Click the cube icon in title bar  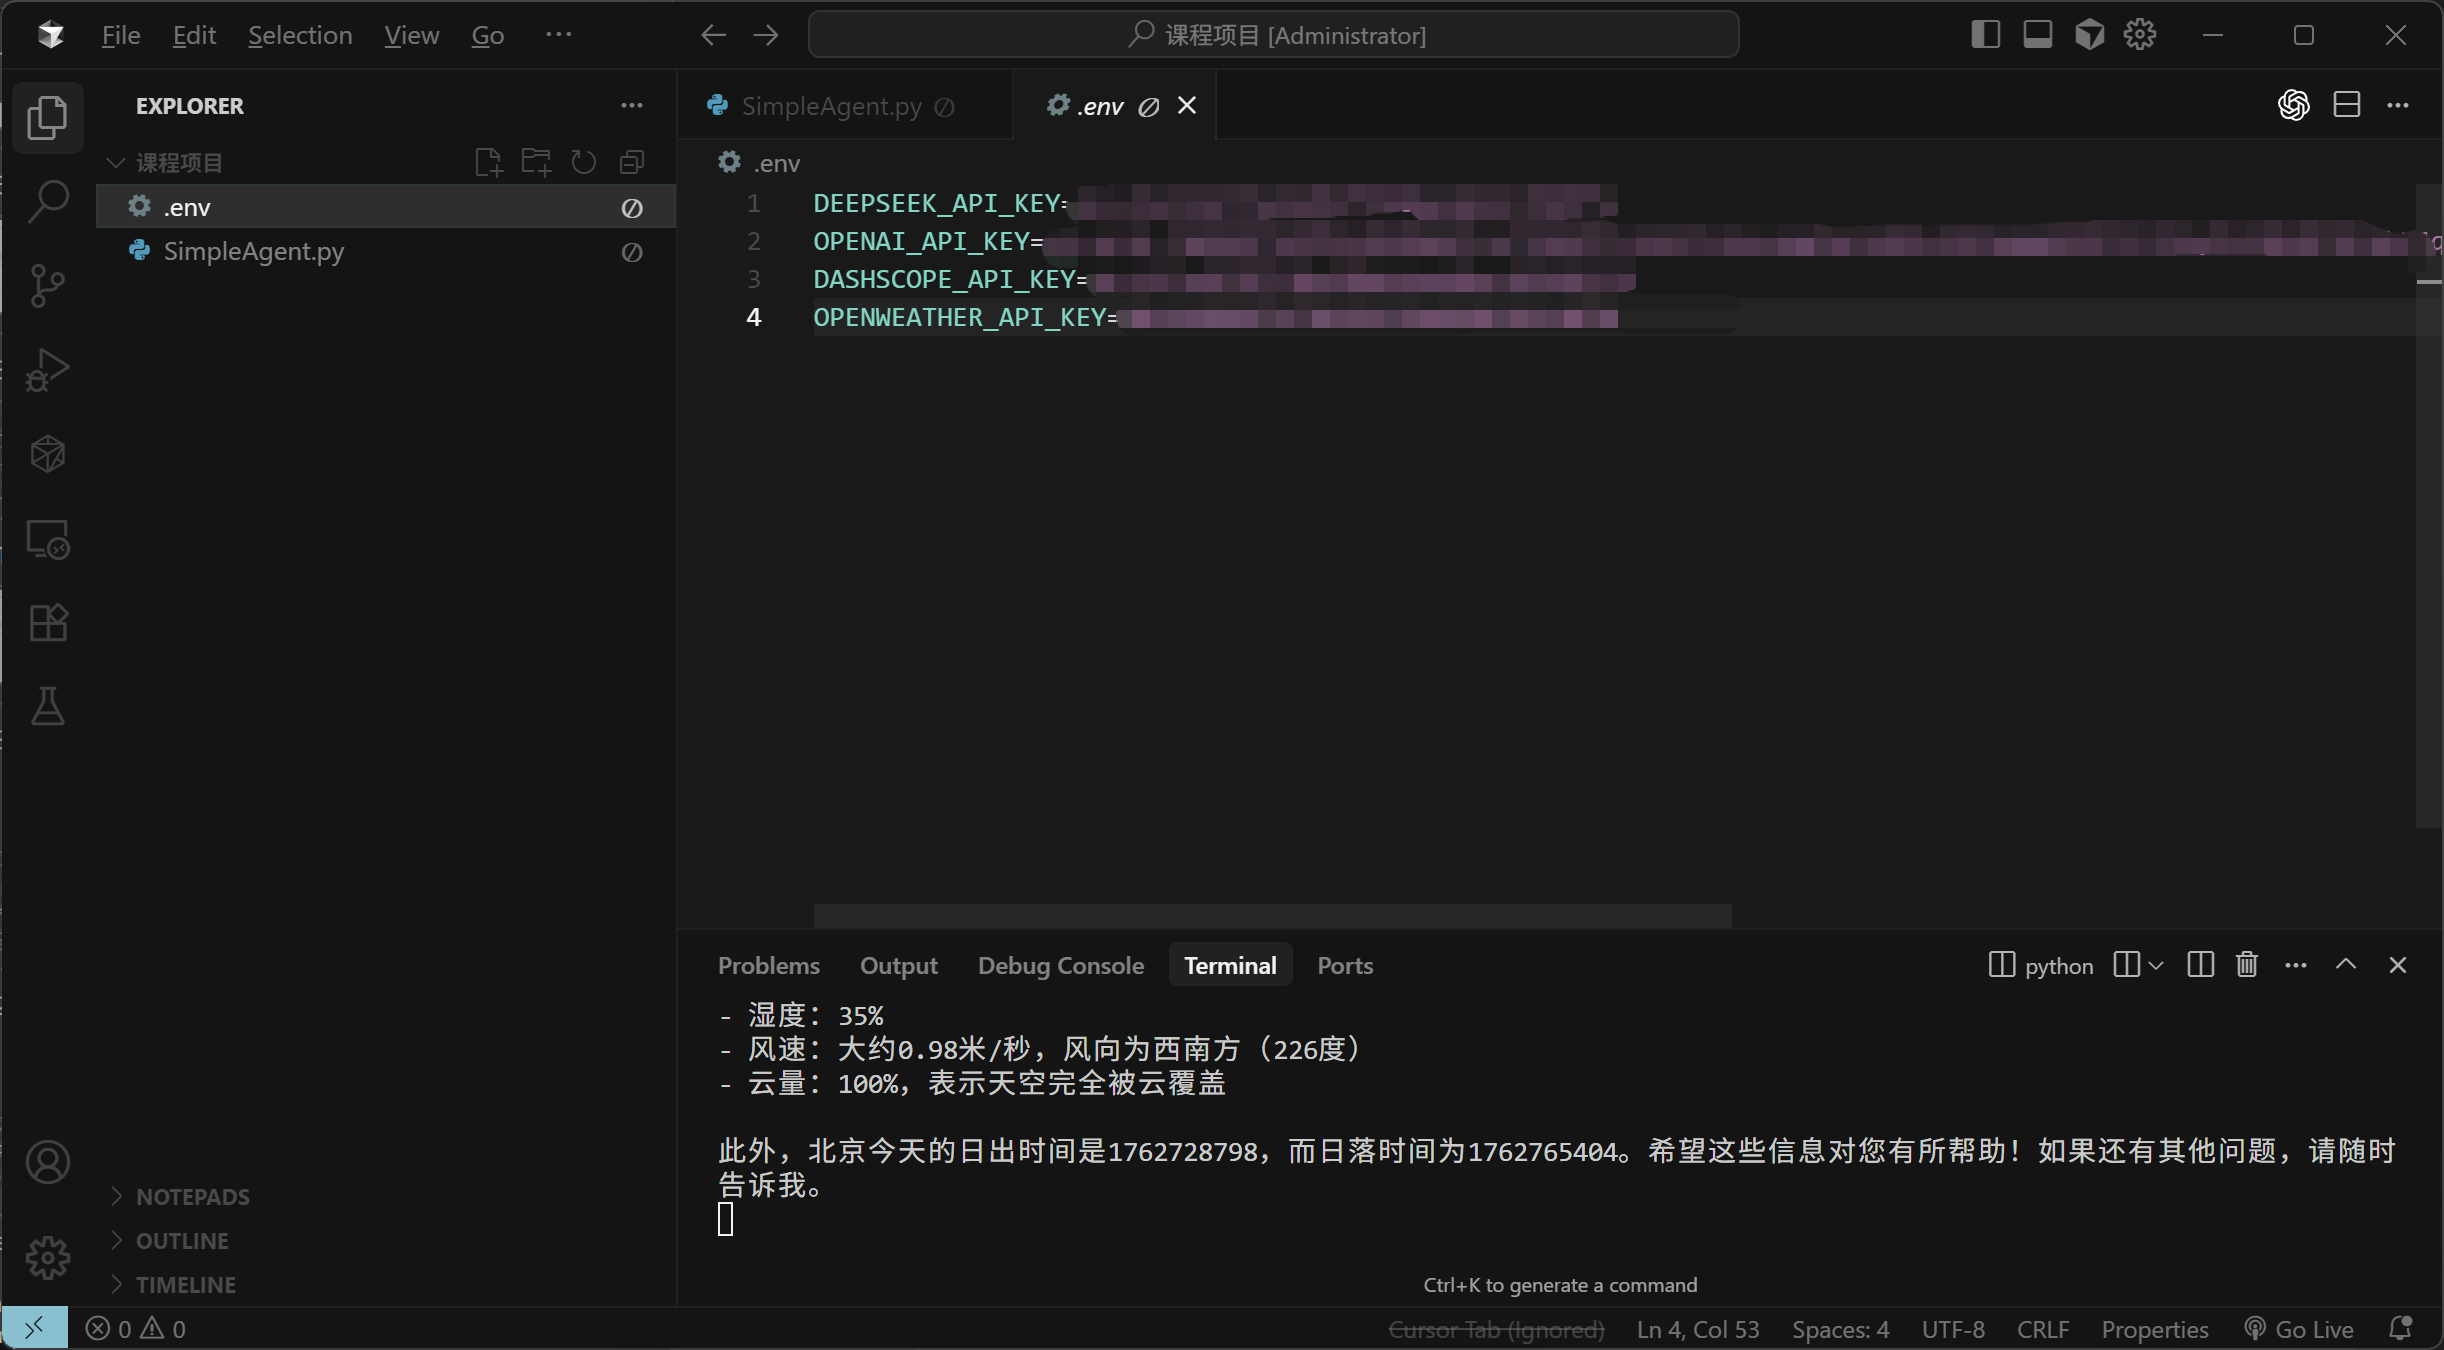click(2089, 35)
